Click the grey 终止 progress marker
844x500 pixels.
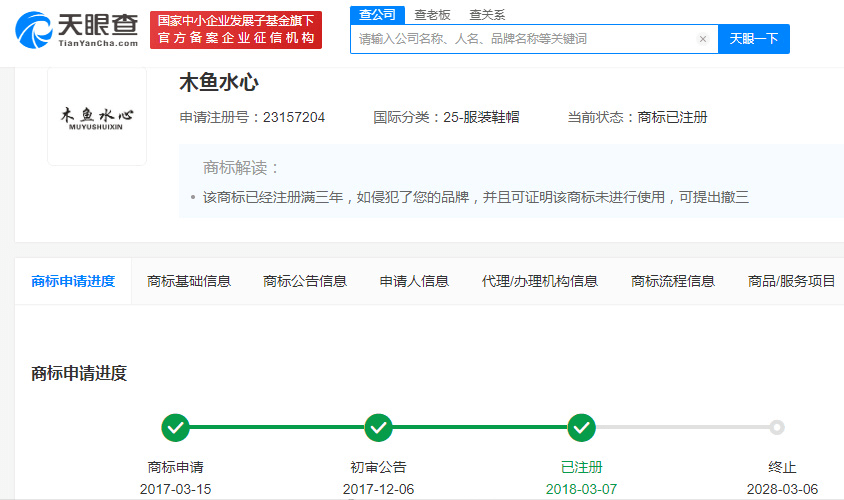(776, 427)
